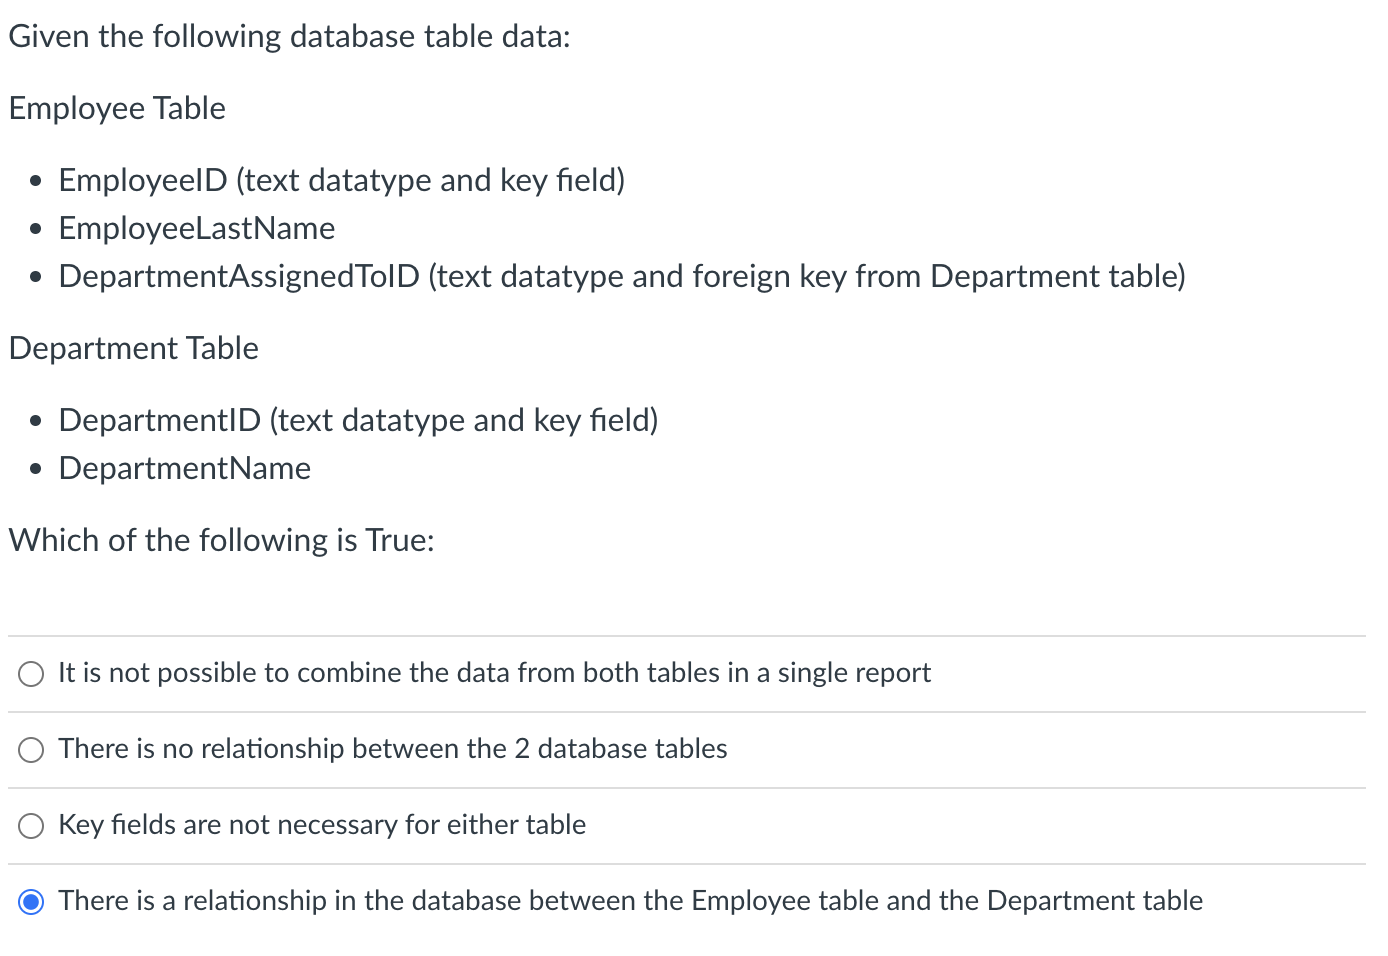
Task: Click the last answer option row
Action: click(x=630, y=901)
